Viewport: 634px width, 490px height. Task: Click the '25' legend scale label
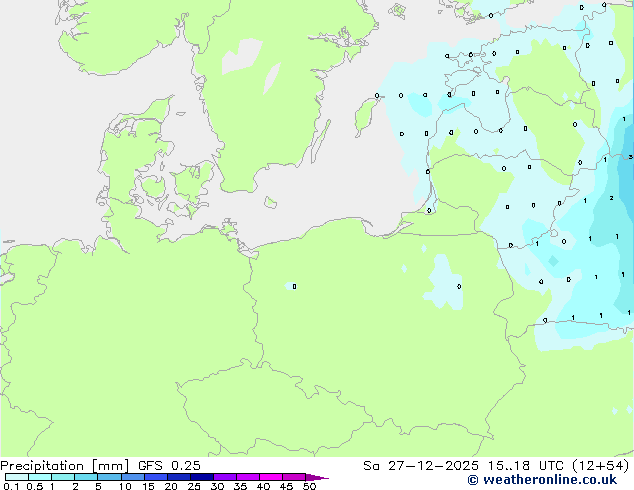tap(194, 486)
